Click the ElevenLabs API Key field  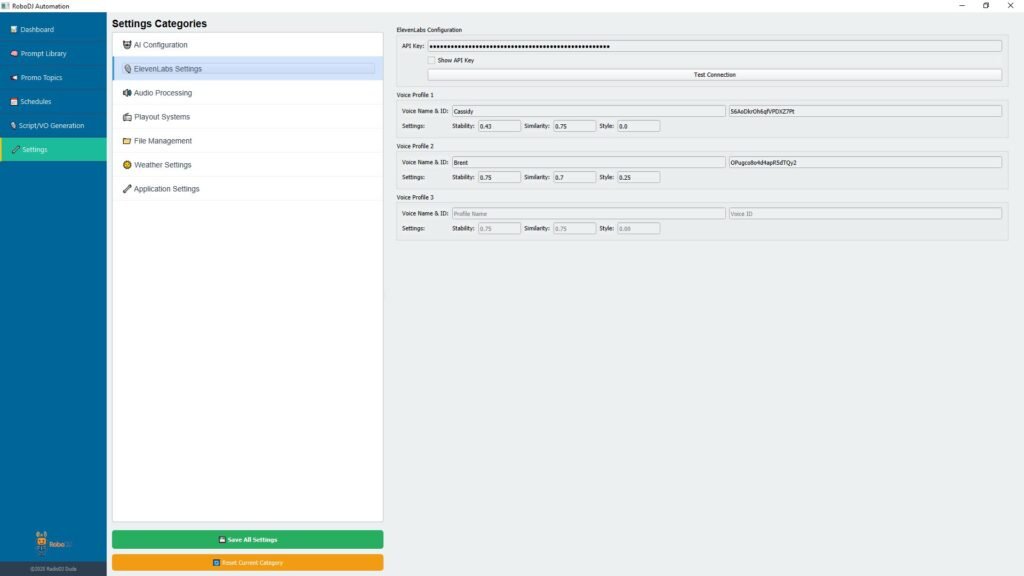pos(714,46)
